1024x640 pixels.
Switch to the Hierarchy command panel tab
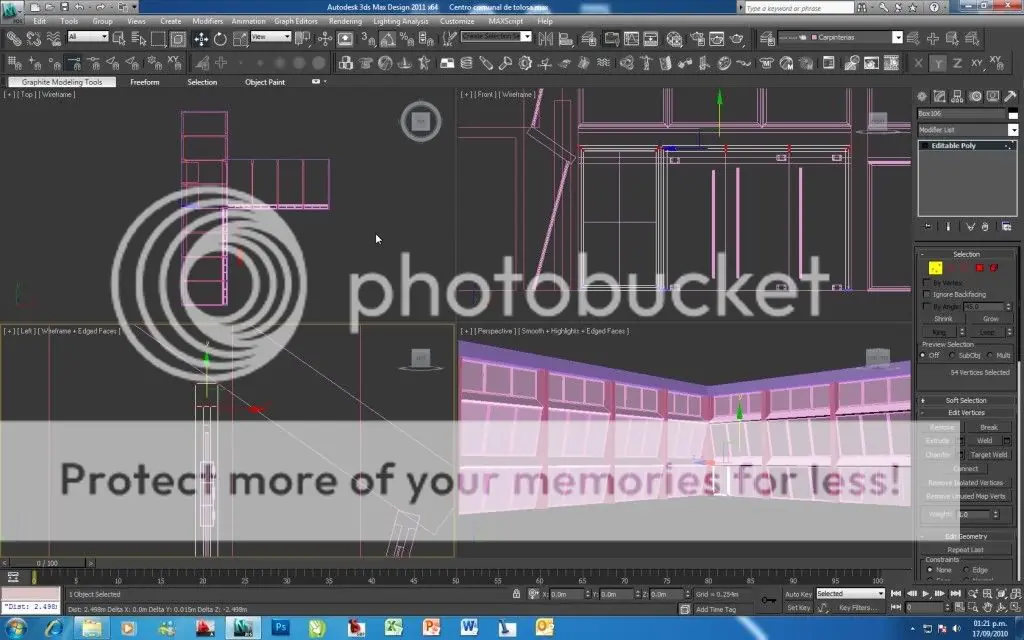(957, 96)
